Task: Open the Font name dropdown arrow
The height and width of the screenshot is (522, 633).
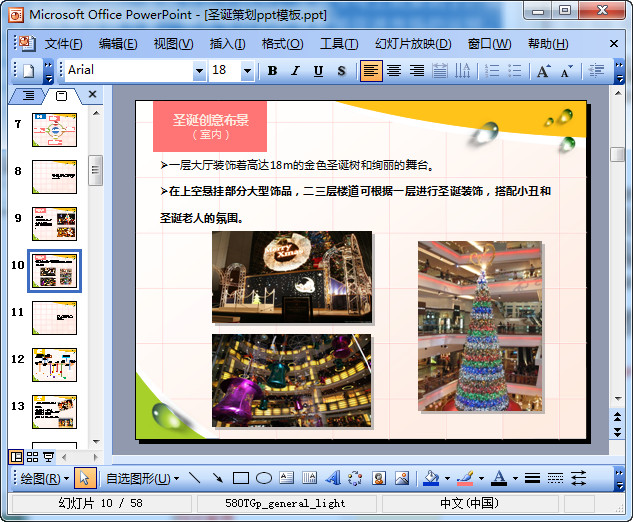Action: coord(199,71)
